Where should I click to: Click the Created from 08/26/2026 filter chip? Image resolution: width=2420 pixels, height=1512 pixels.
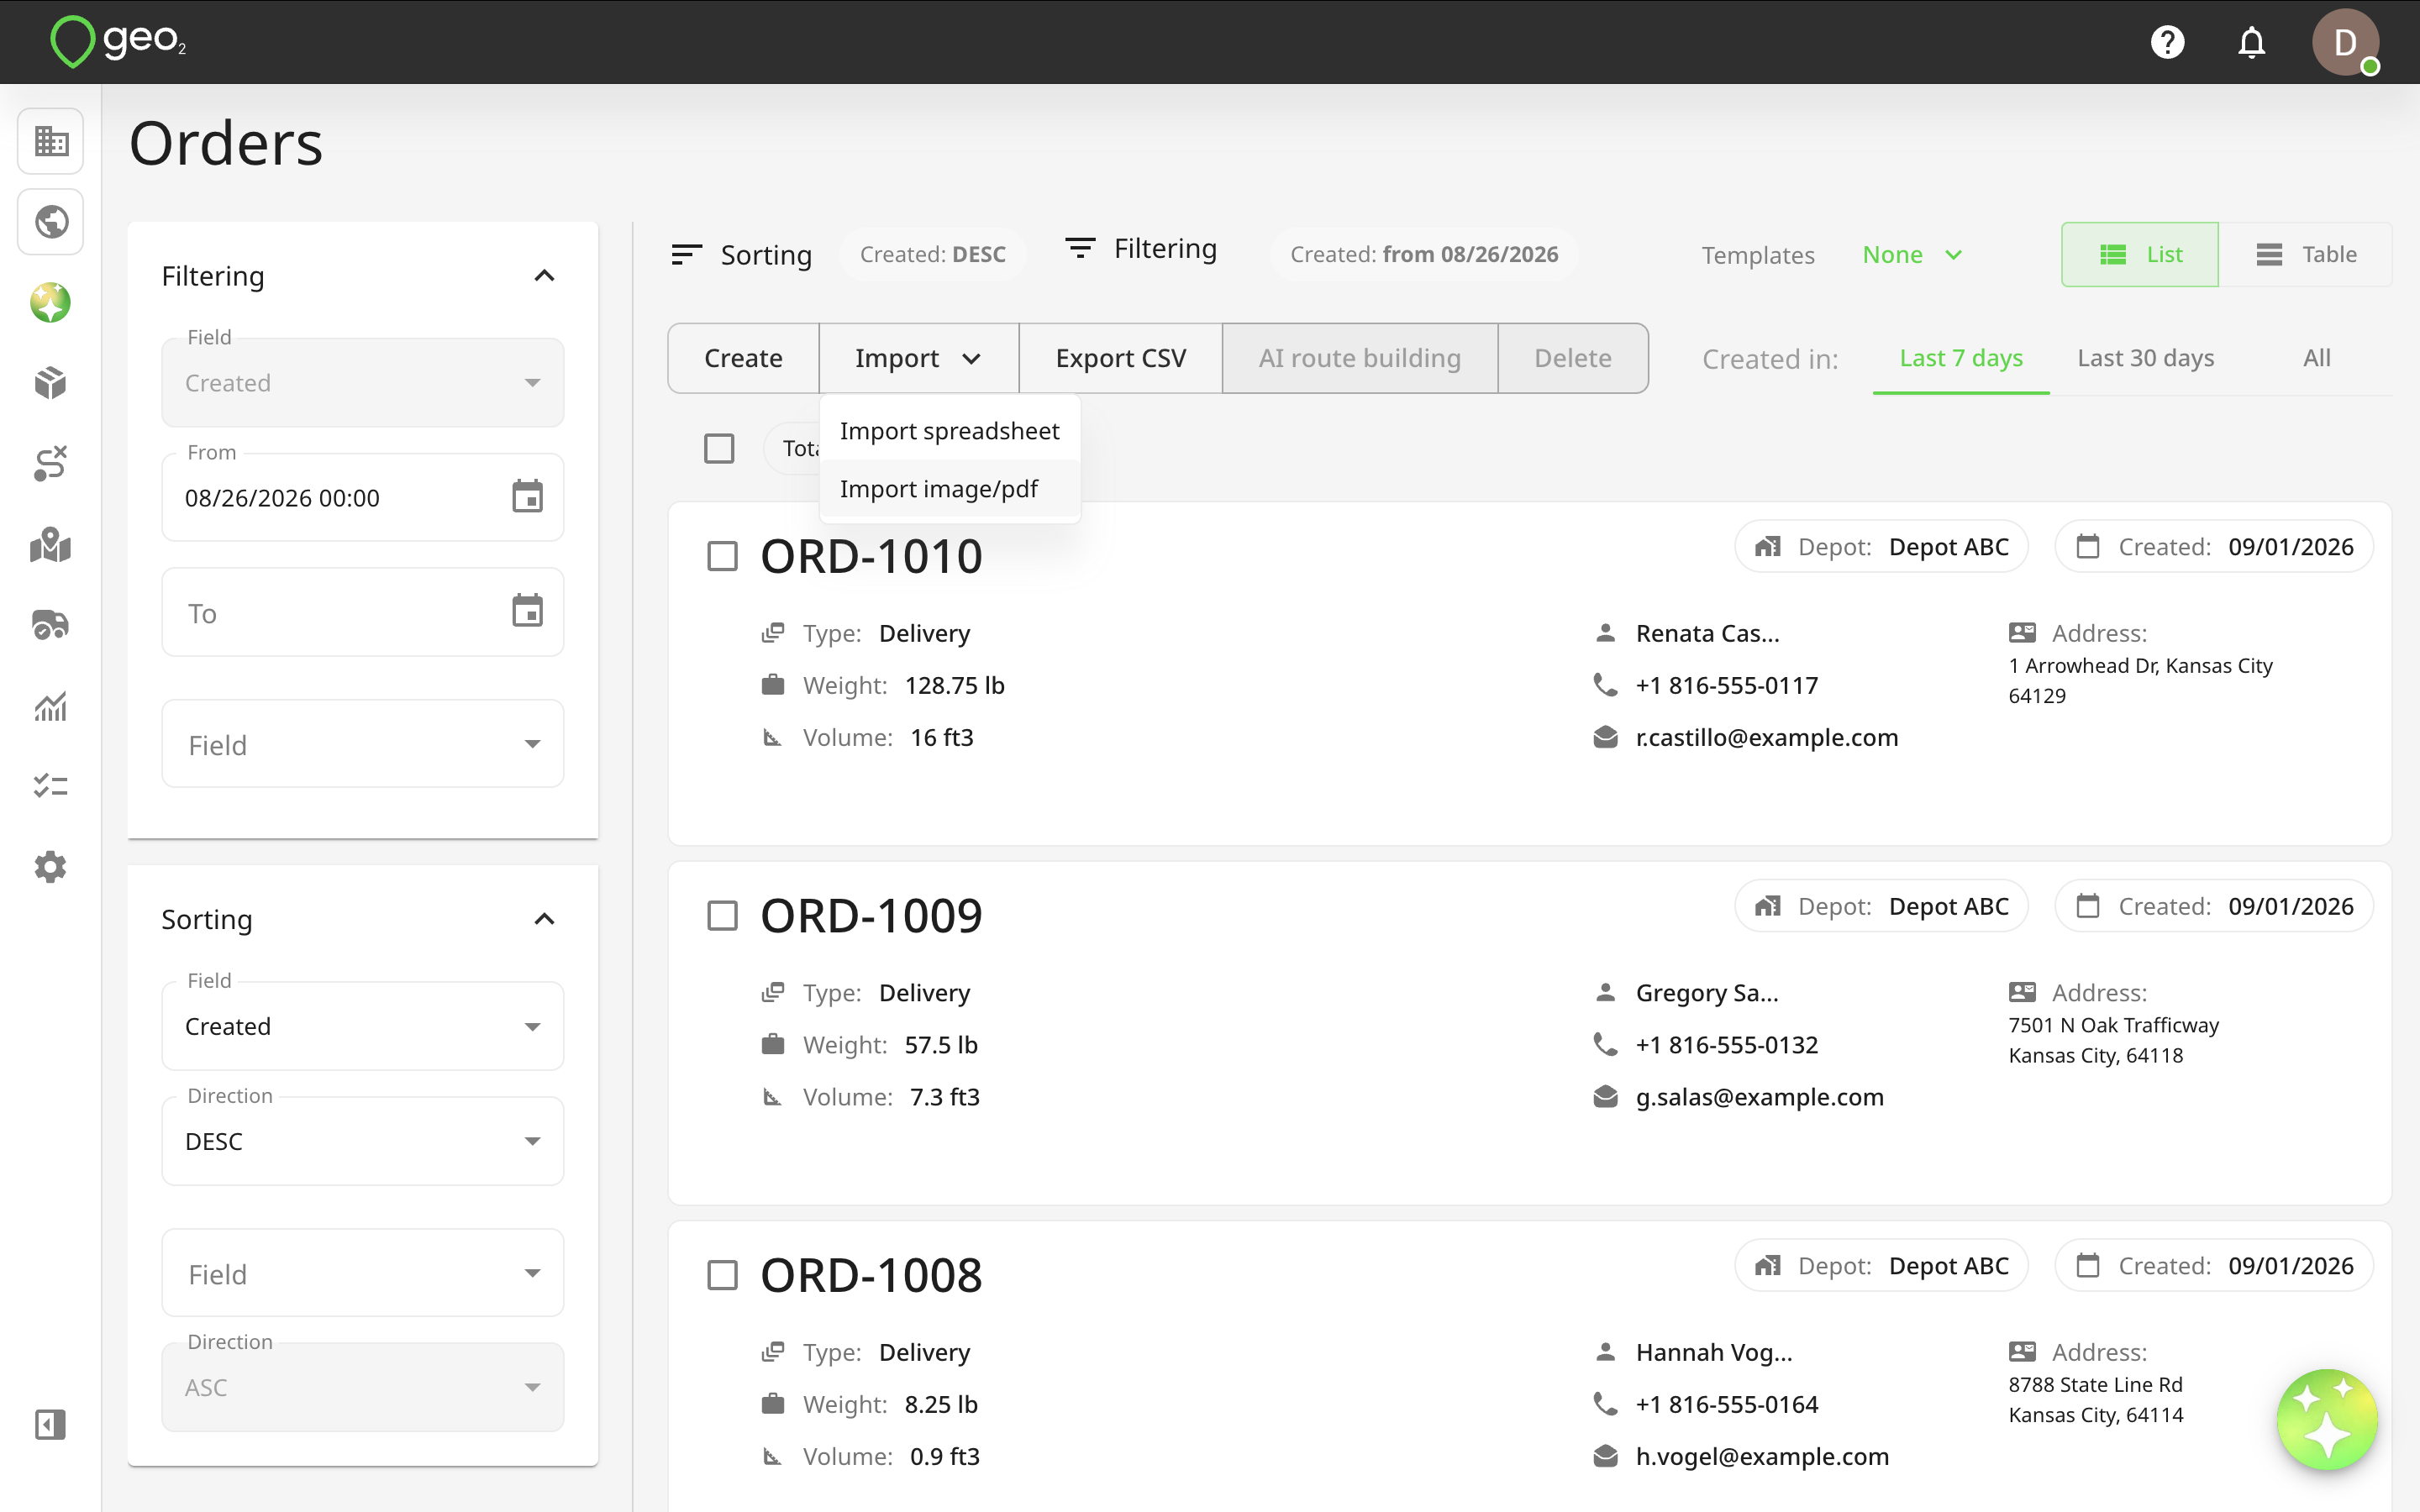(x=1423, y=254)
